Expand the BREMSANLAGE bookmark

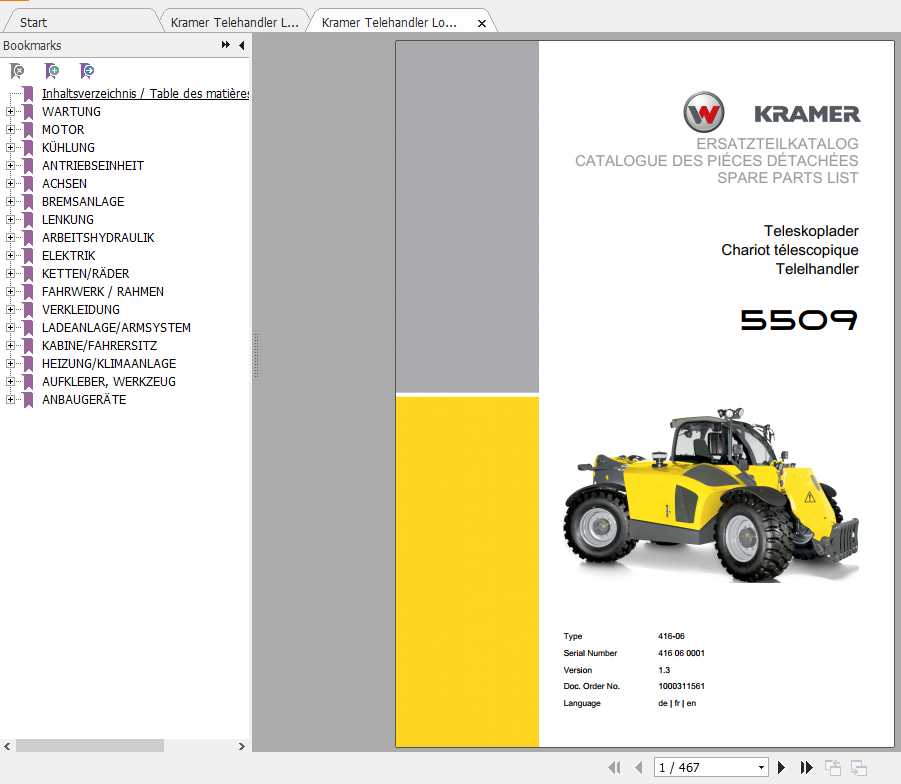[x=10, y=202]
